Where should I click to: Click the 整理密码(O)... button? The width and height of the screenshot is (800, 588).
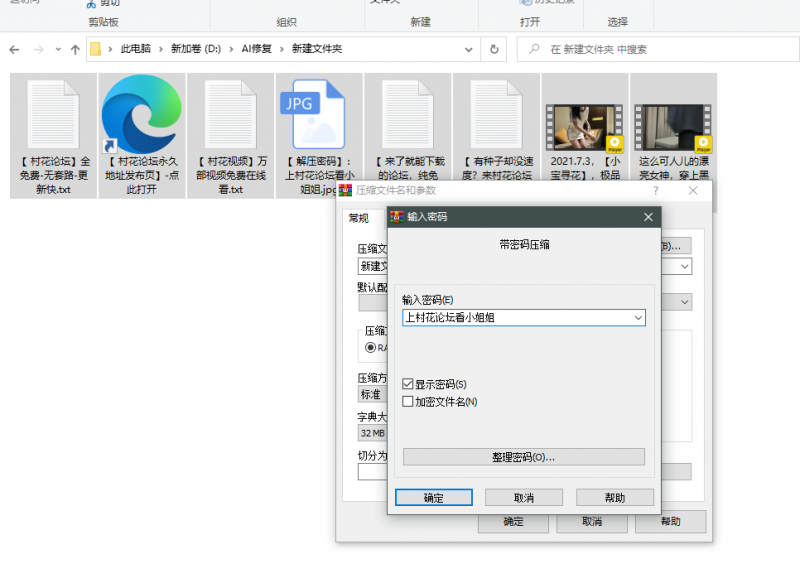(523, 457)
